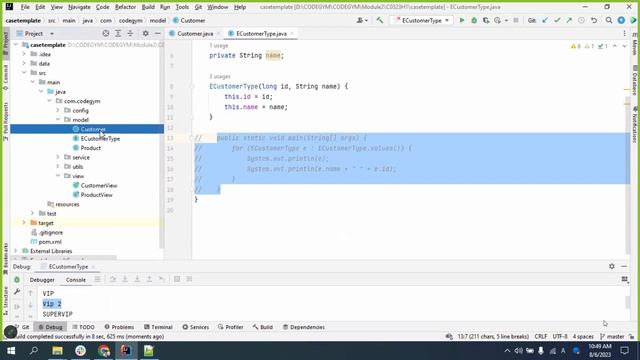Image resolution: width=640 pixels, height=360 pixels.
Task: Collapse the view package
Action: click(x=58, y=176)
